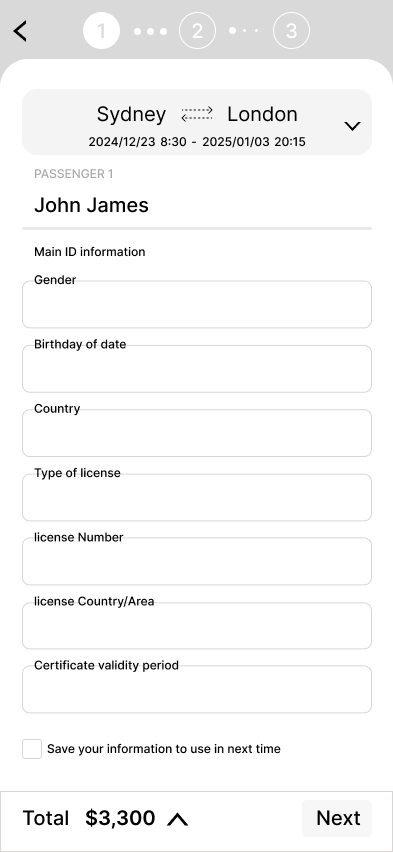Open the Country field

click(197, 433)
